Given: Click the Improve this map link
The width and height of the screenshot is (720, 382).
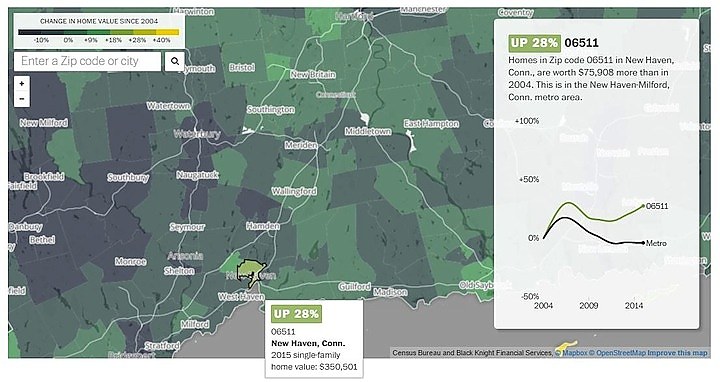Looking at the screenshot, I should click(x=678, y=353).
